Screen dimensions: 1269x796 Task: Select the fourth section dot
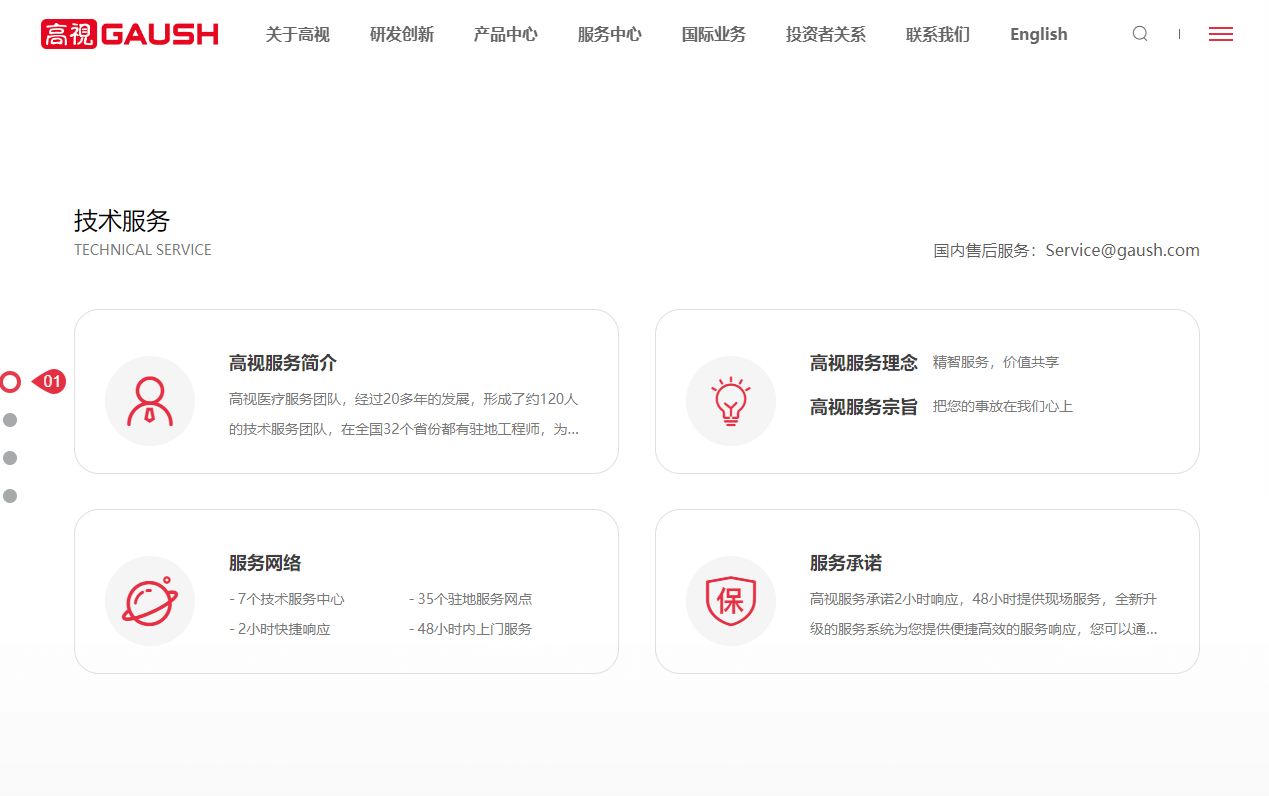pos(10,496)
